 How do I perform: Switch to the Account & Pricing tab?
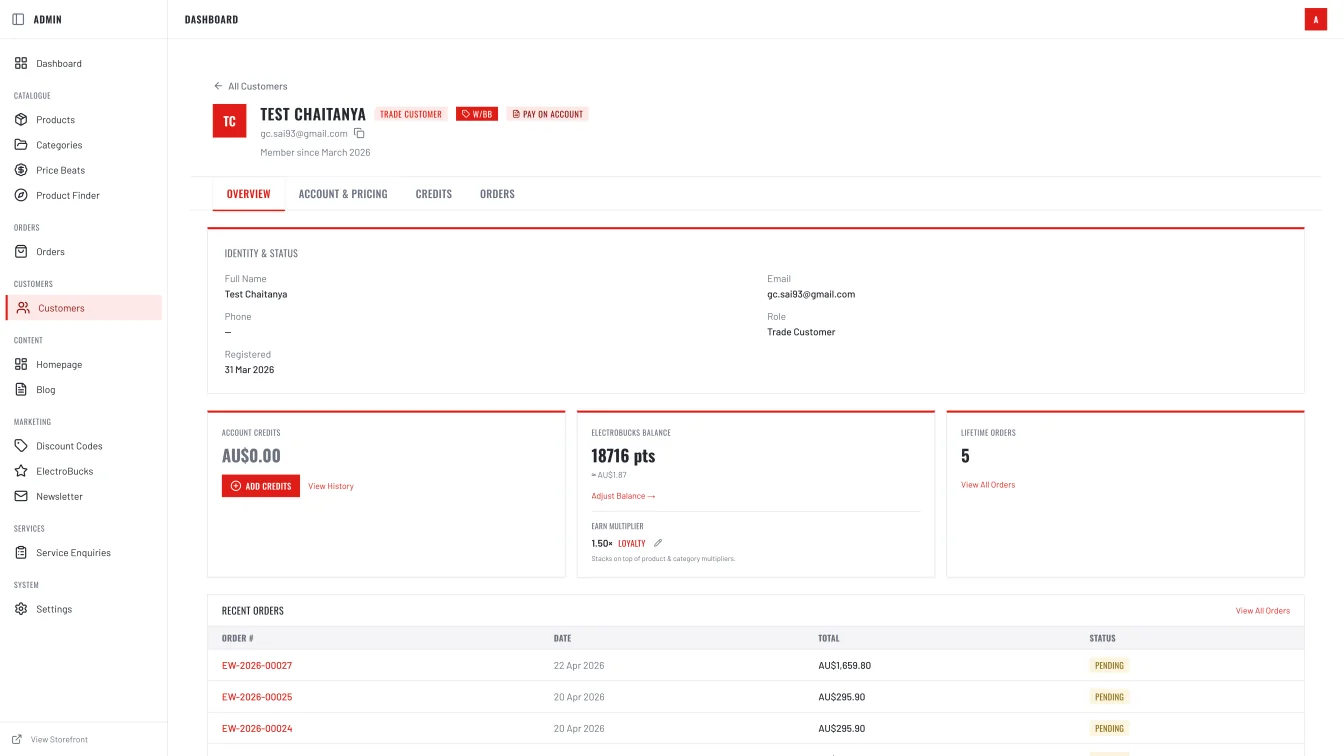[x=343, y=194]
